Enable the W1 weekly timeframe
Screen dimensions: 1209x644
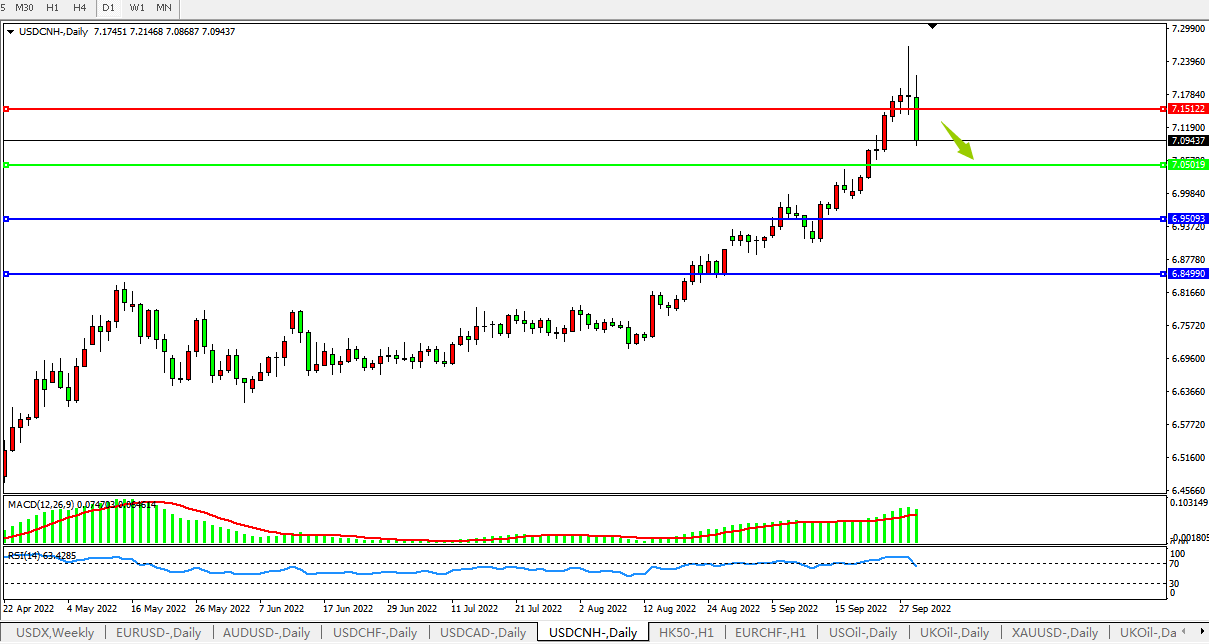pos(137,8)
